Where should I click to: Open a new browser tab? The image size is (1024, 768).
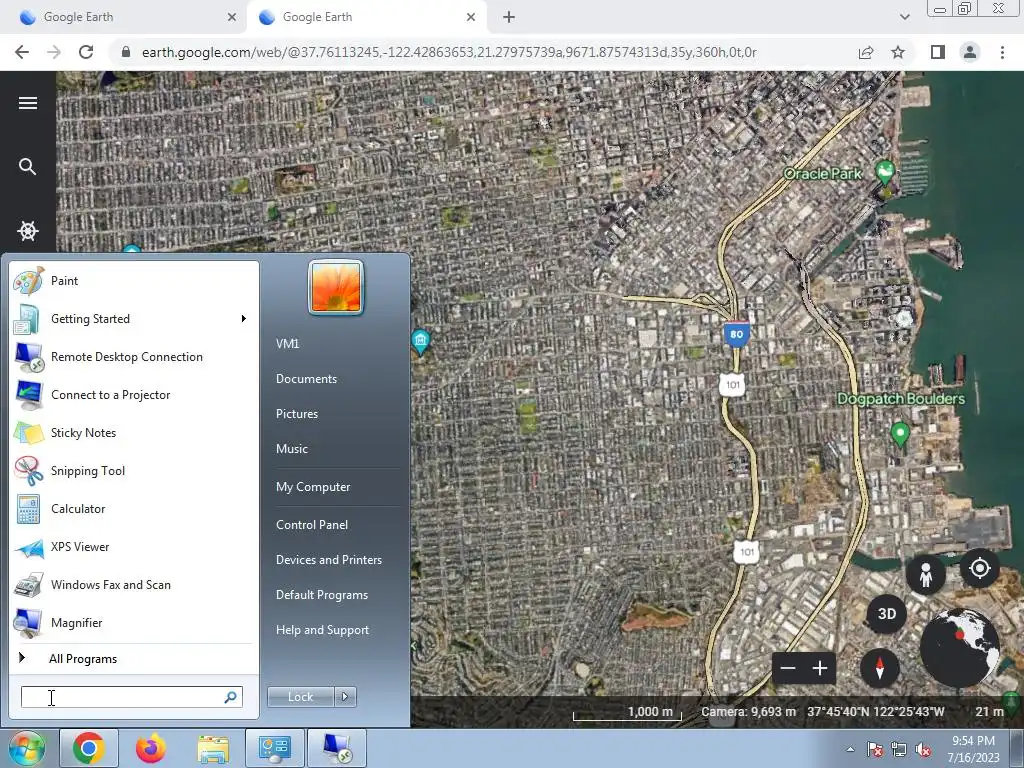tap(509, 17)
